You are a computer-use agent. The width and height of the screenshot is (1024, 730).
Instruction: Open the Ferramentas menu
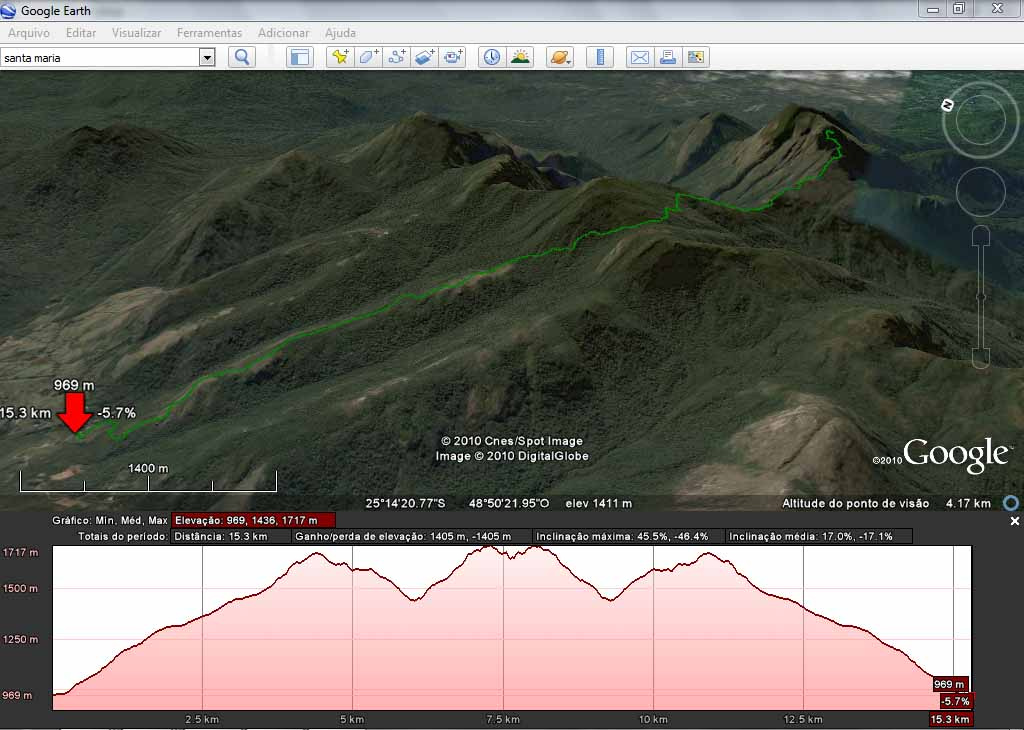209,33
